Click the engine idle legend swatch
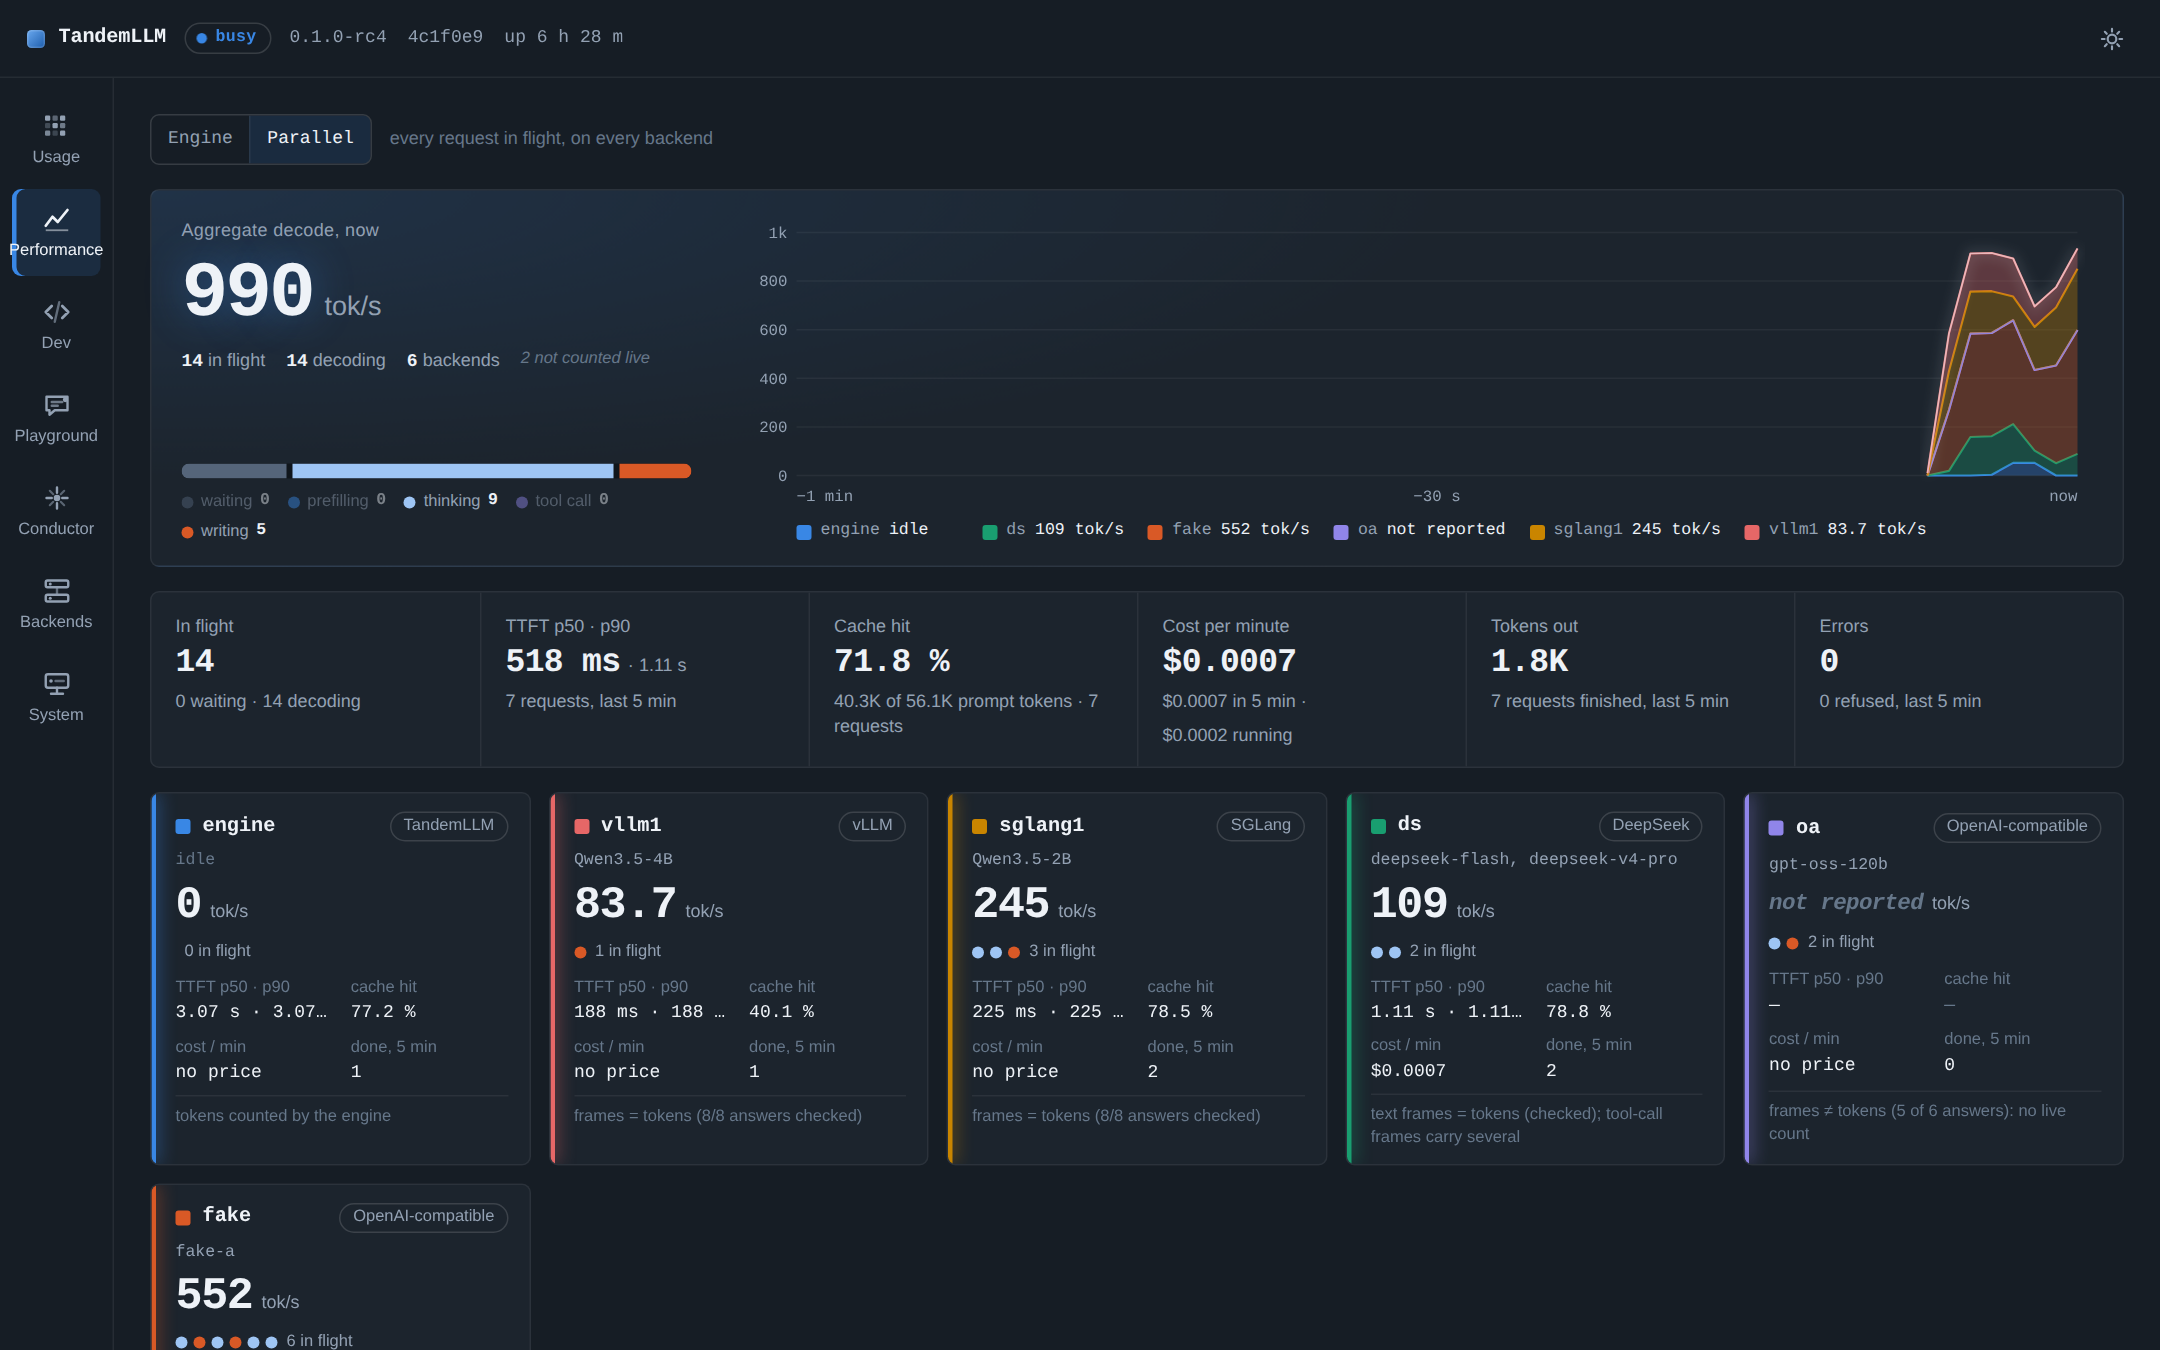 point(803,531)
